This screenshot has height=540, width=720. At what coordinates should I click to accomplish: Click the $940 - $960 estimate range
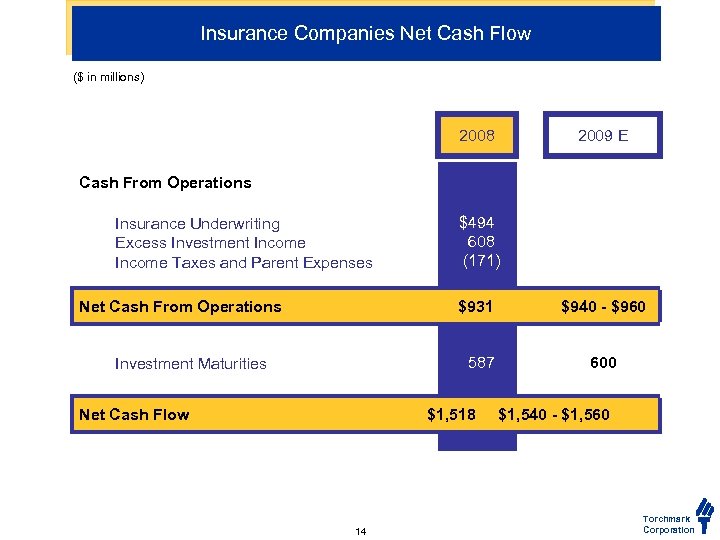(603, 307)
